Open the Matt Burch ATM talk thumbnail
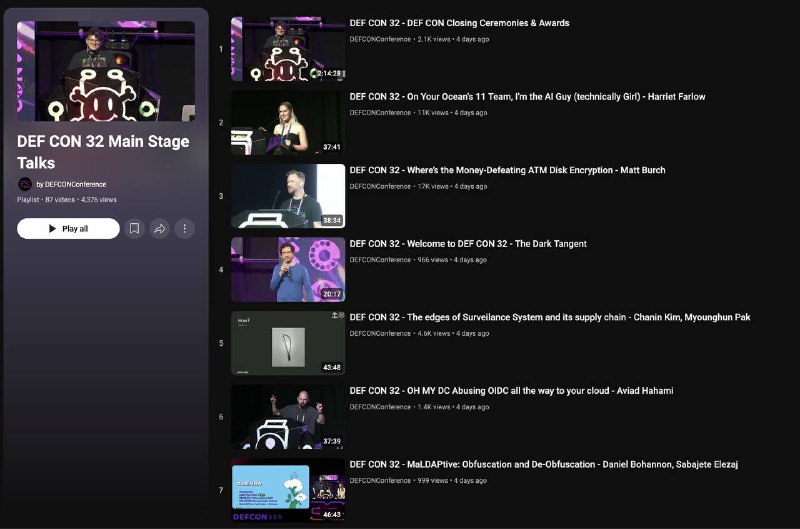 [x=288, y=196]
